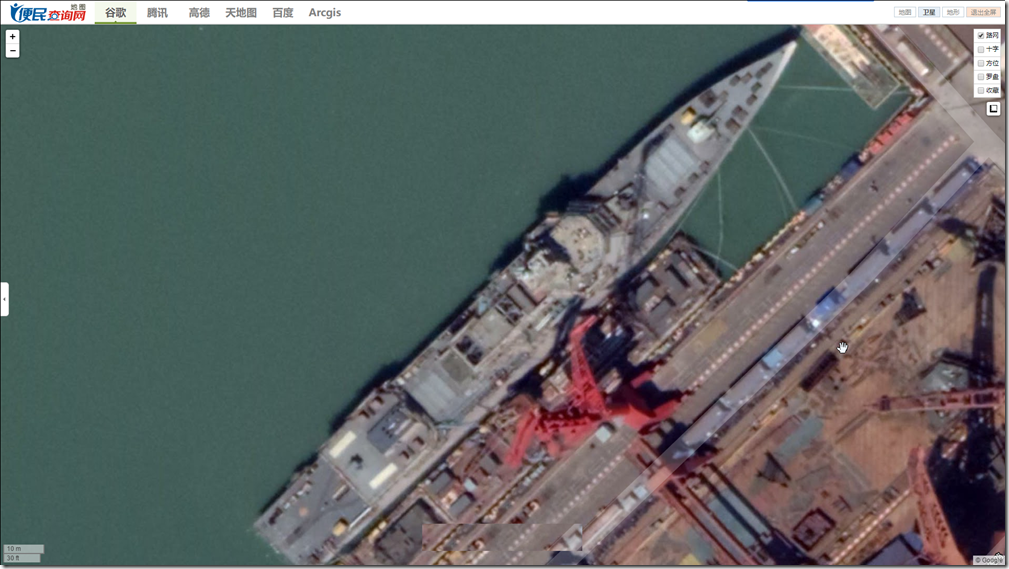Click the square box tool icon
The image size is (1009, 569).
tap(993, 109)
